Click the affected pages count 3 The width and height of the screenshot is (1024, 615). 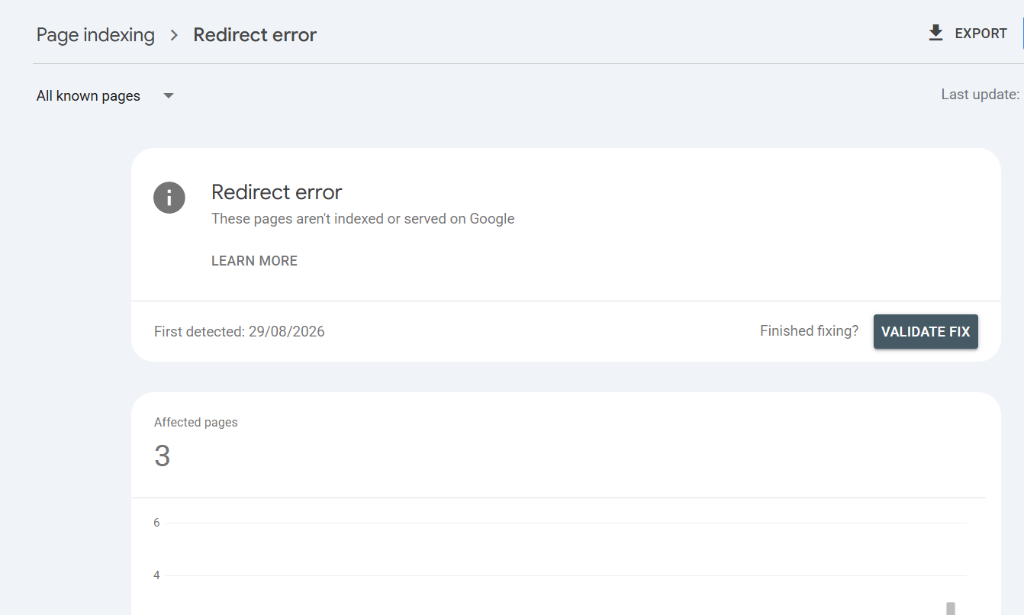(162, 456)
